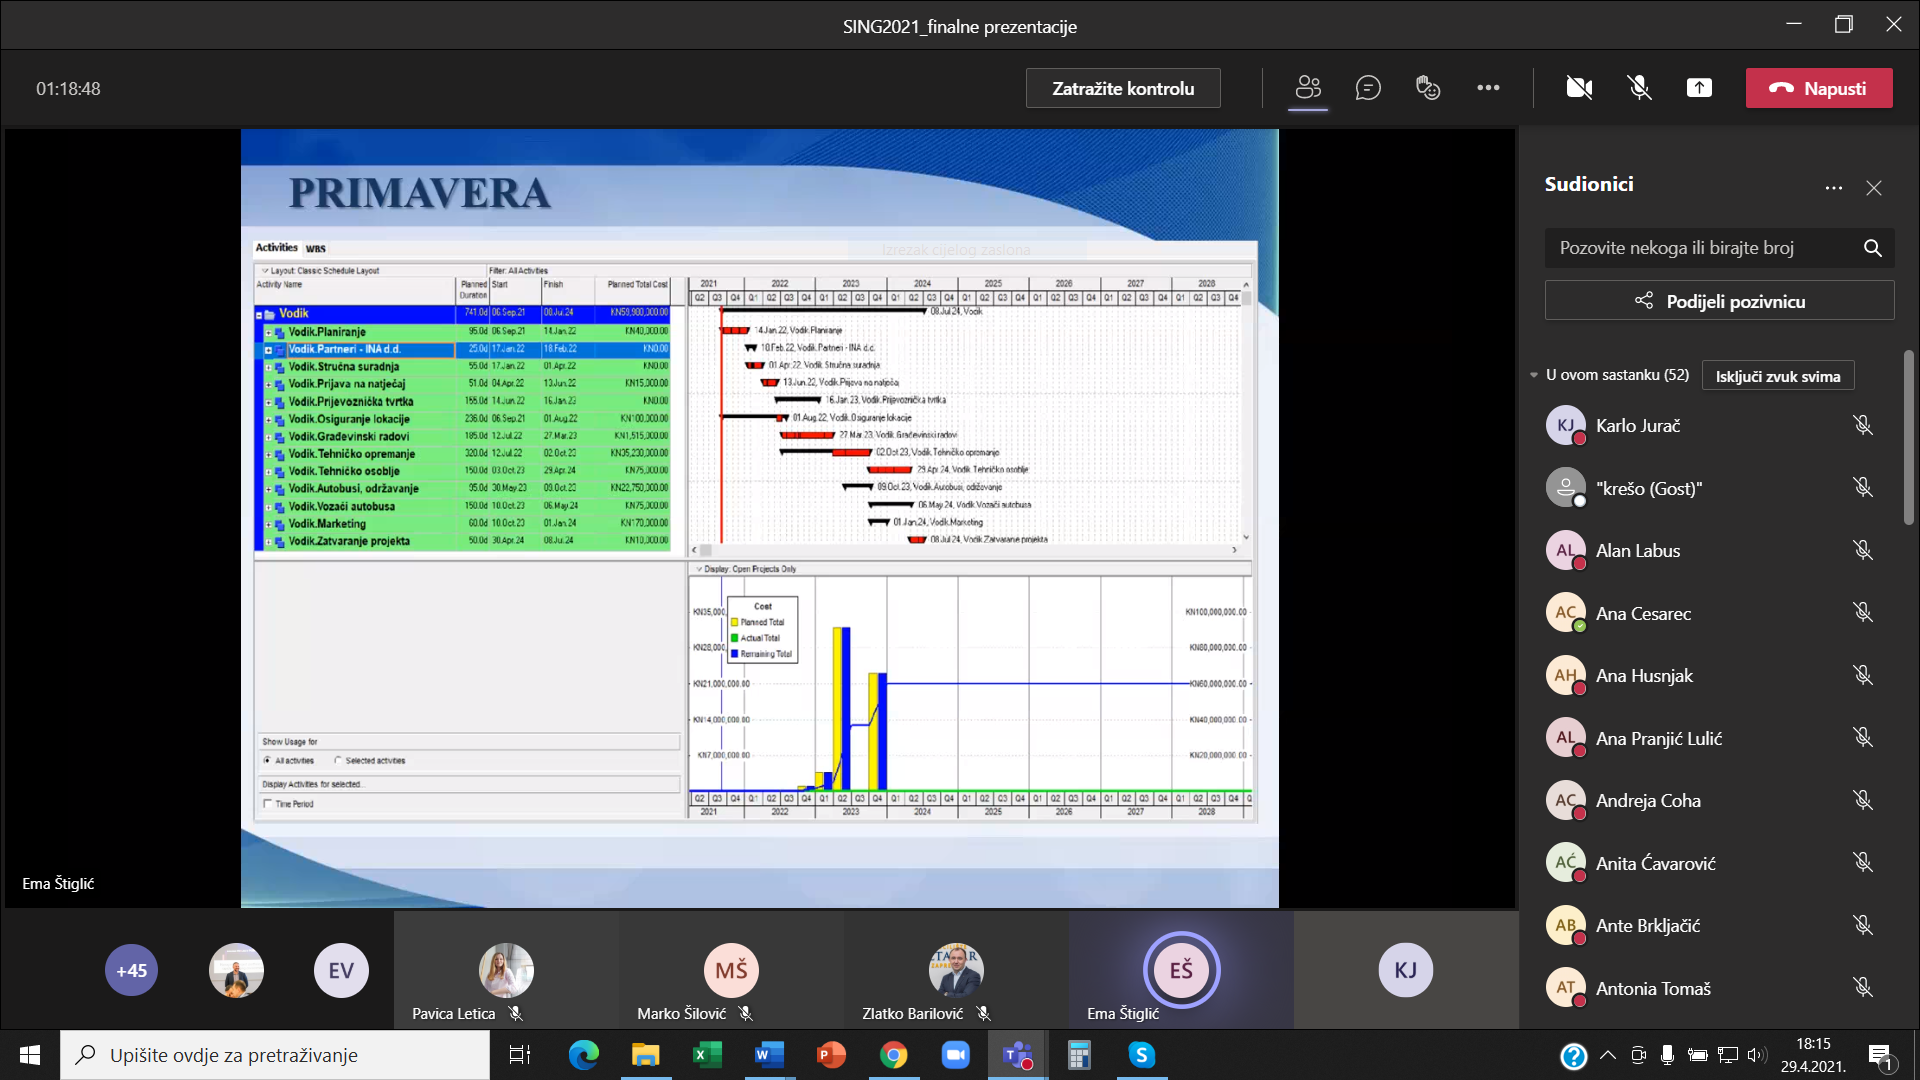Toggle the camera on/off icon
Viewport: 1920px width, 1080px height.
(x=1579, y=88)
